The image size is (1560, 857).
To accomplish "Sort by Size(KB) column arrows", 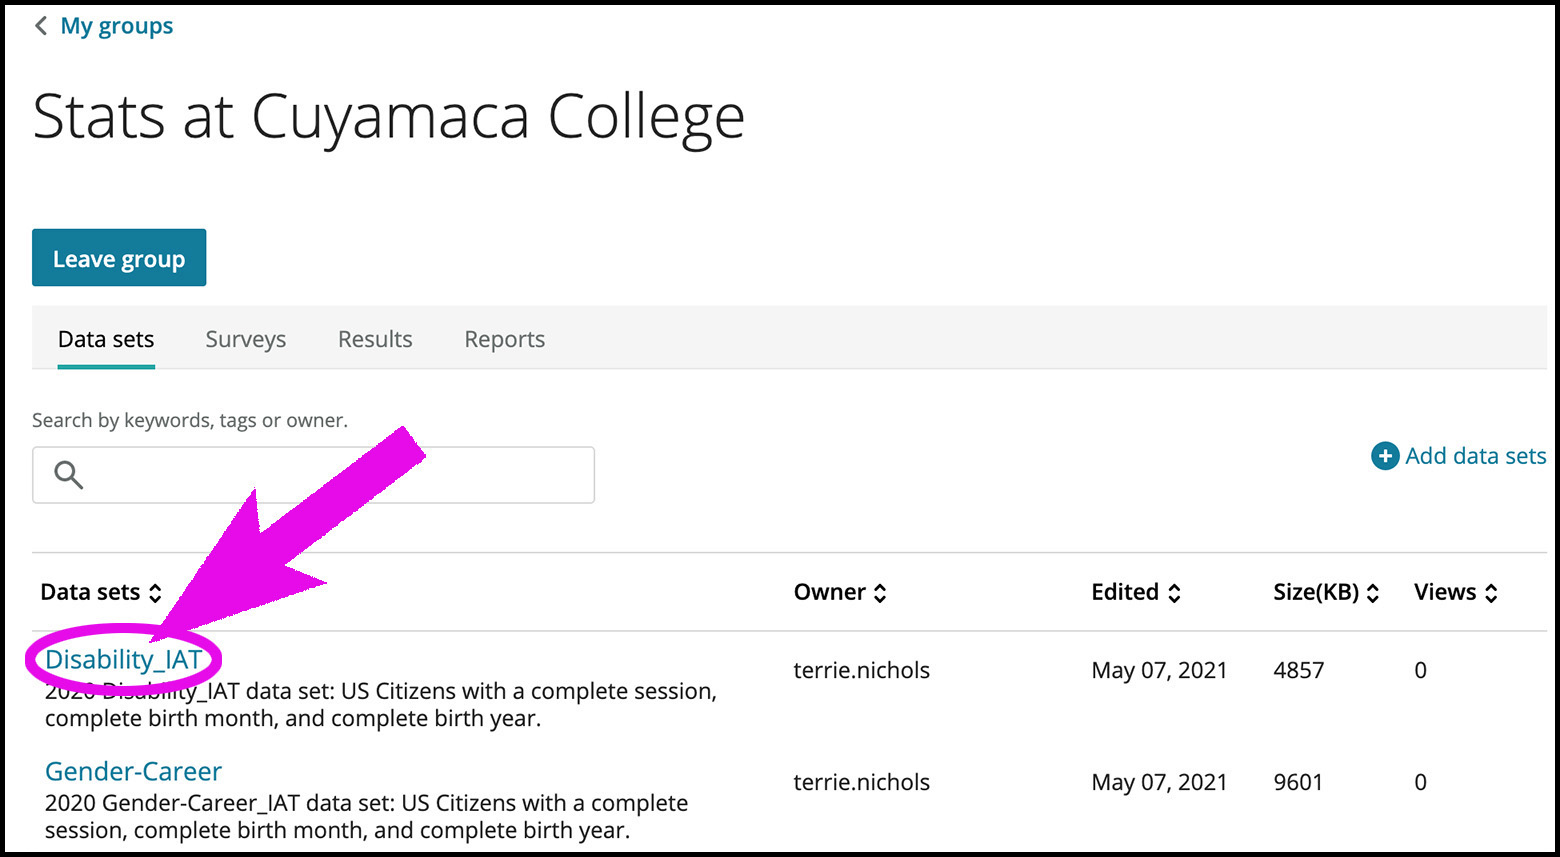I will point(1373,593).
